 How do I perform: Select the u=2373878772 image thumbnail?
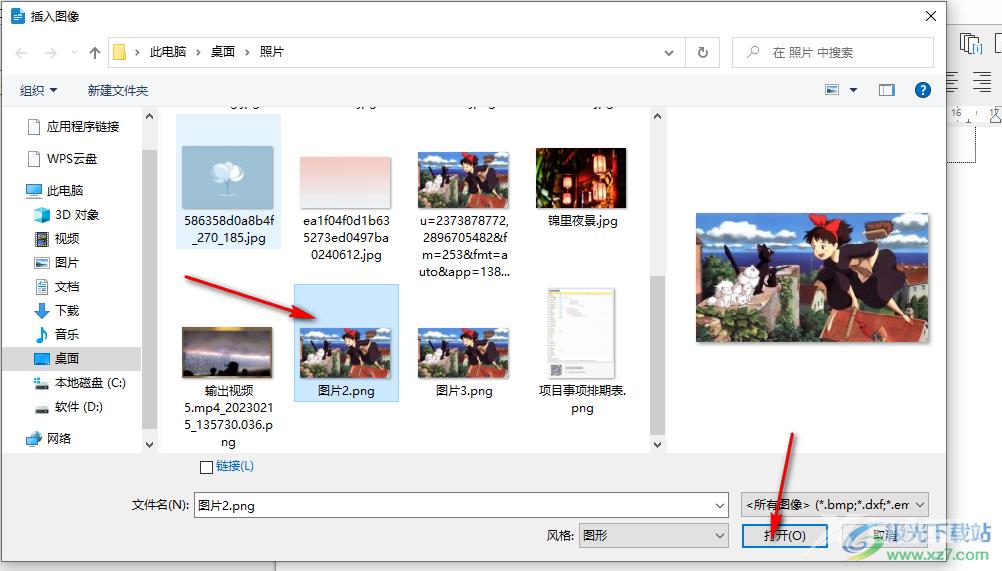pos(463,180)
